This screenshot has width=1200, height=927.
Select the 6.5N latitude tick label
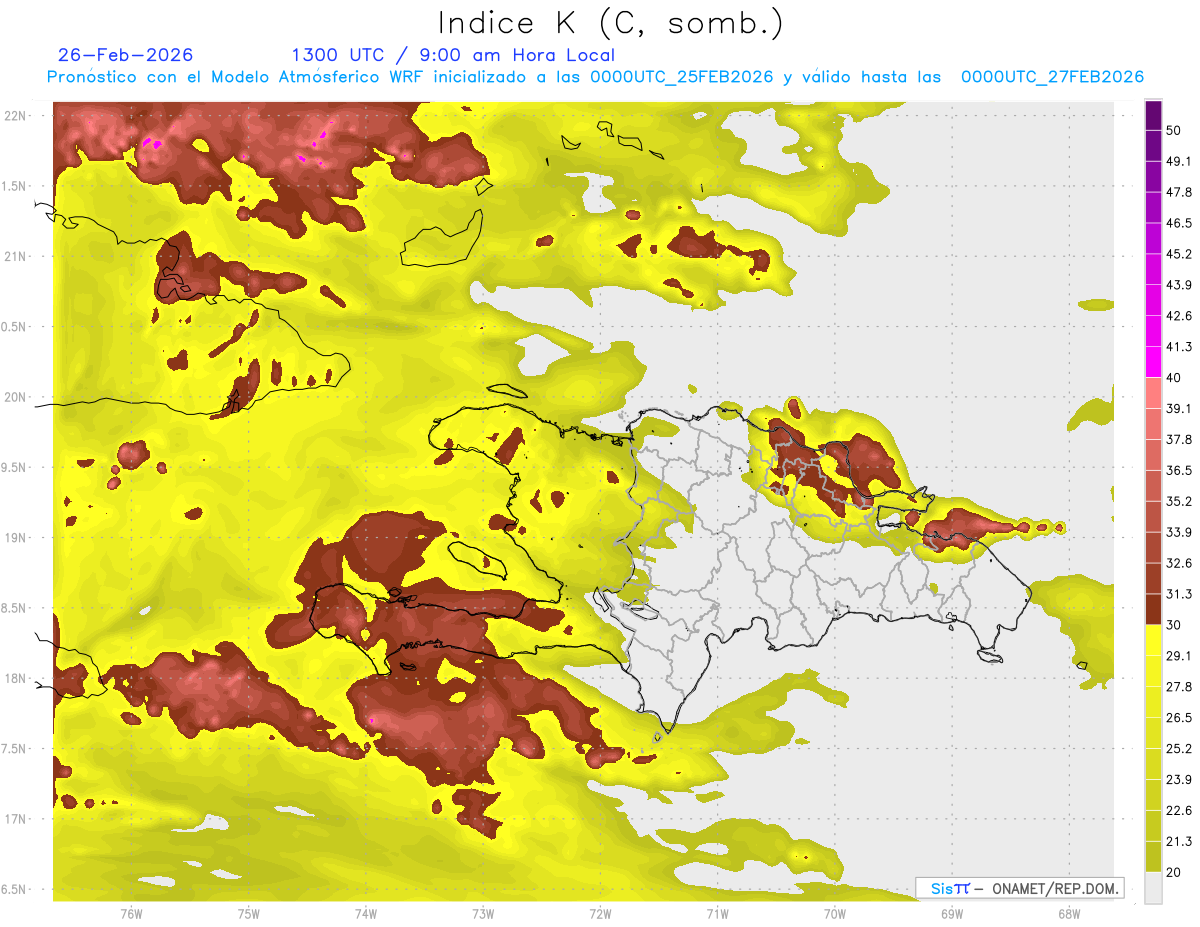(x=14, y=890)
